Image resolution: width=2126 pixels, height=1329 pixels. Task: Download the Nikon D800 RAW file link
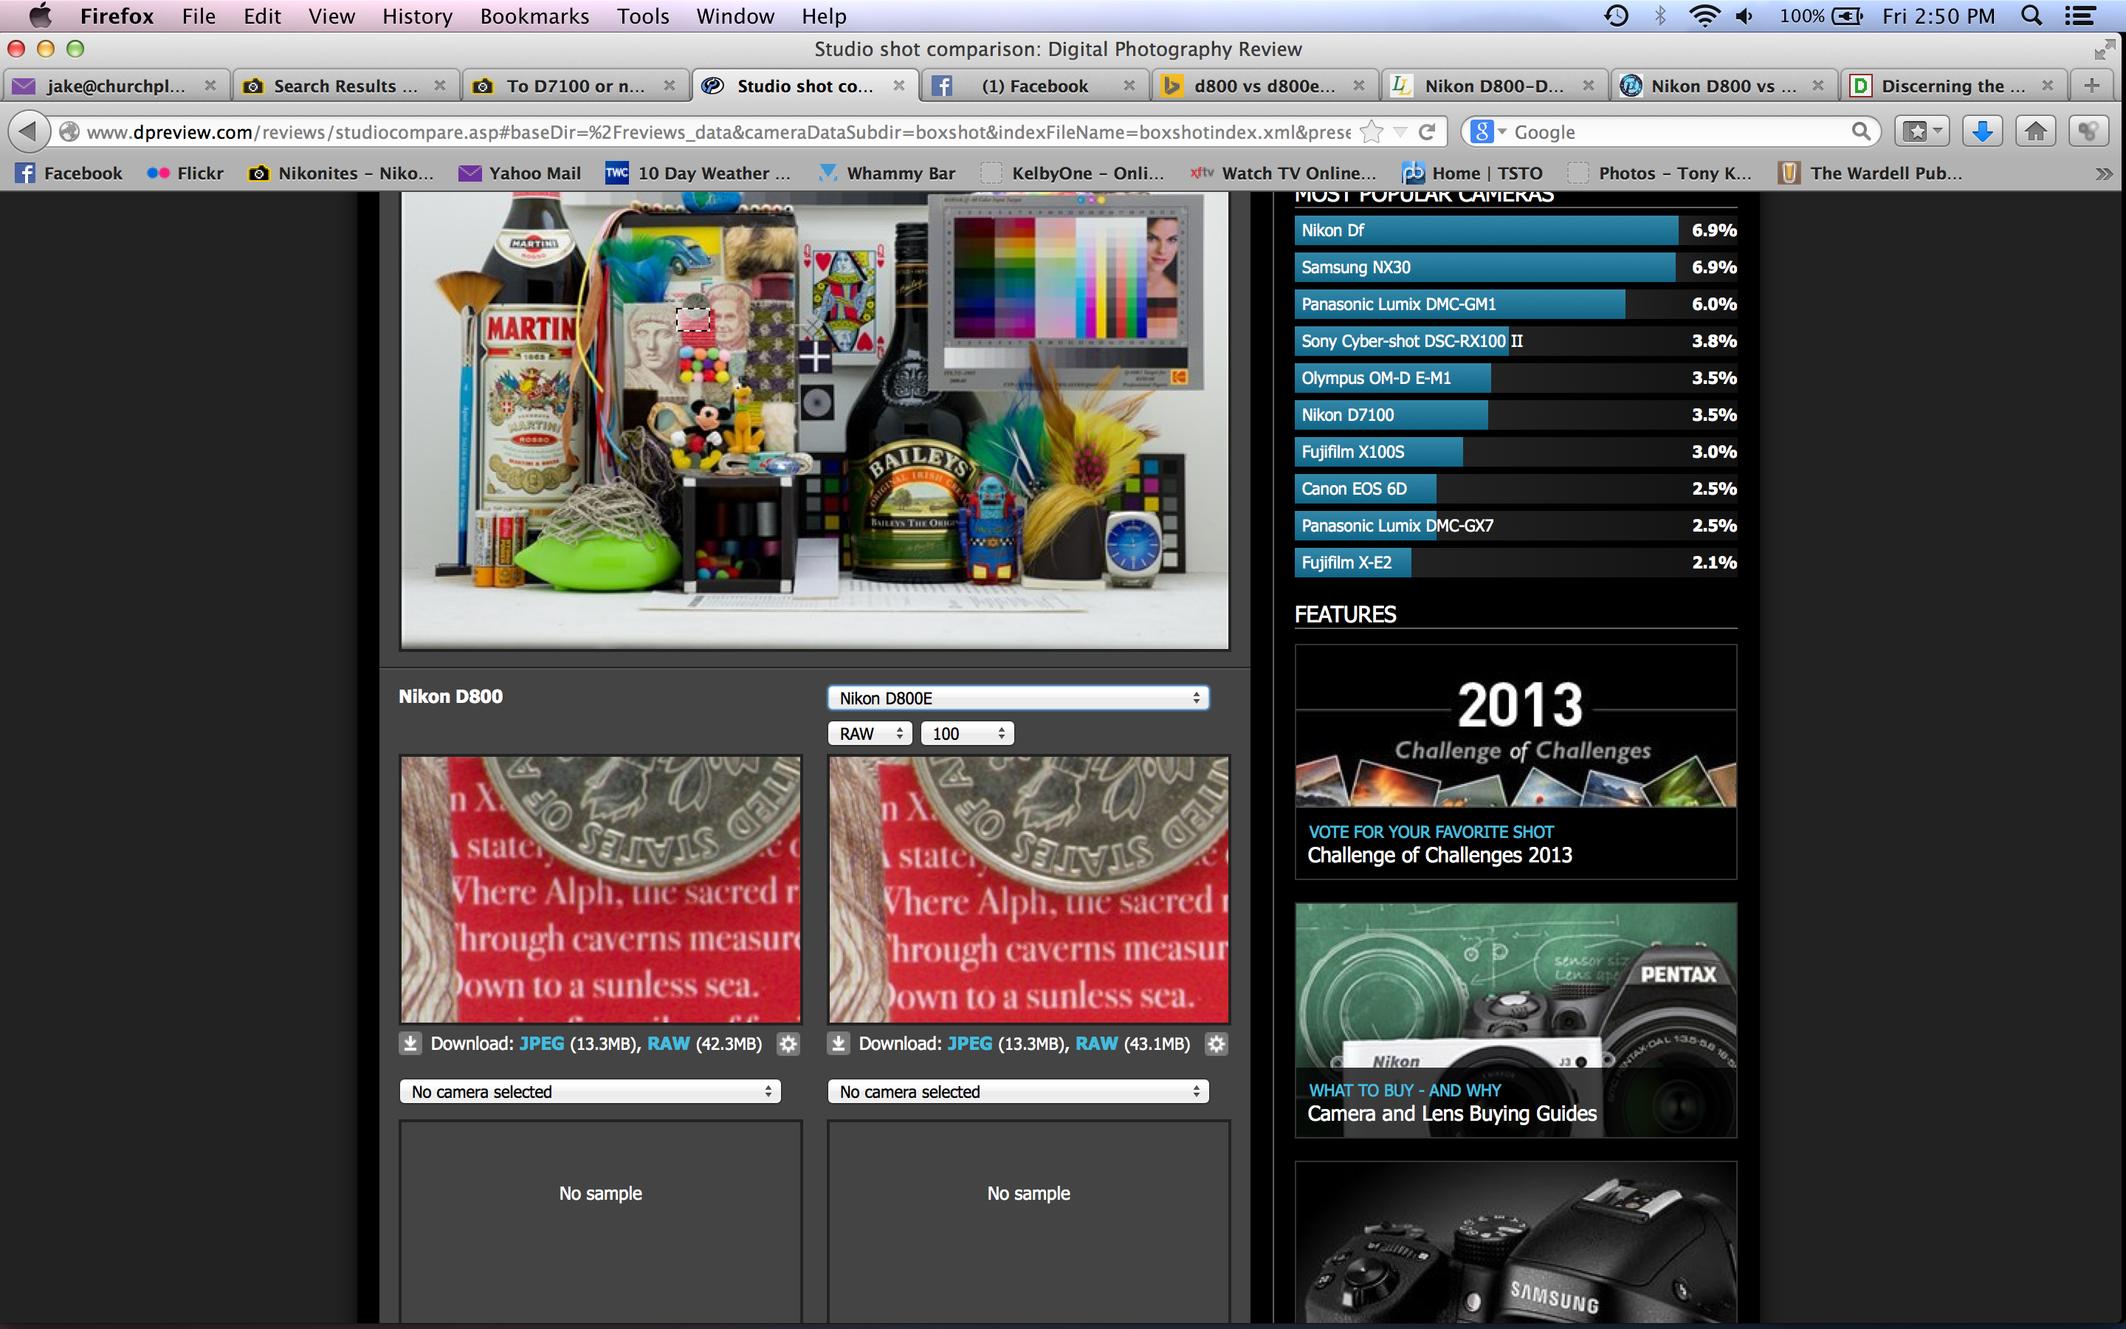coord(668,1044)
